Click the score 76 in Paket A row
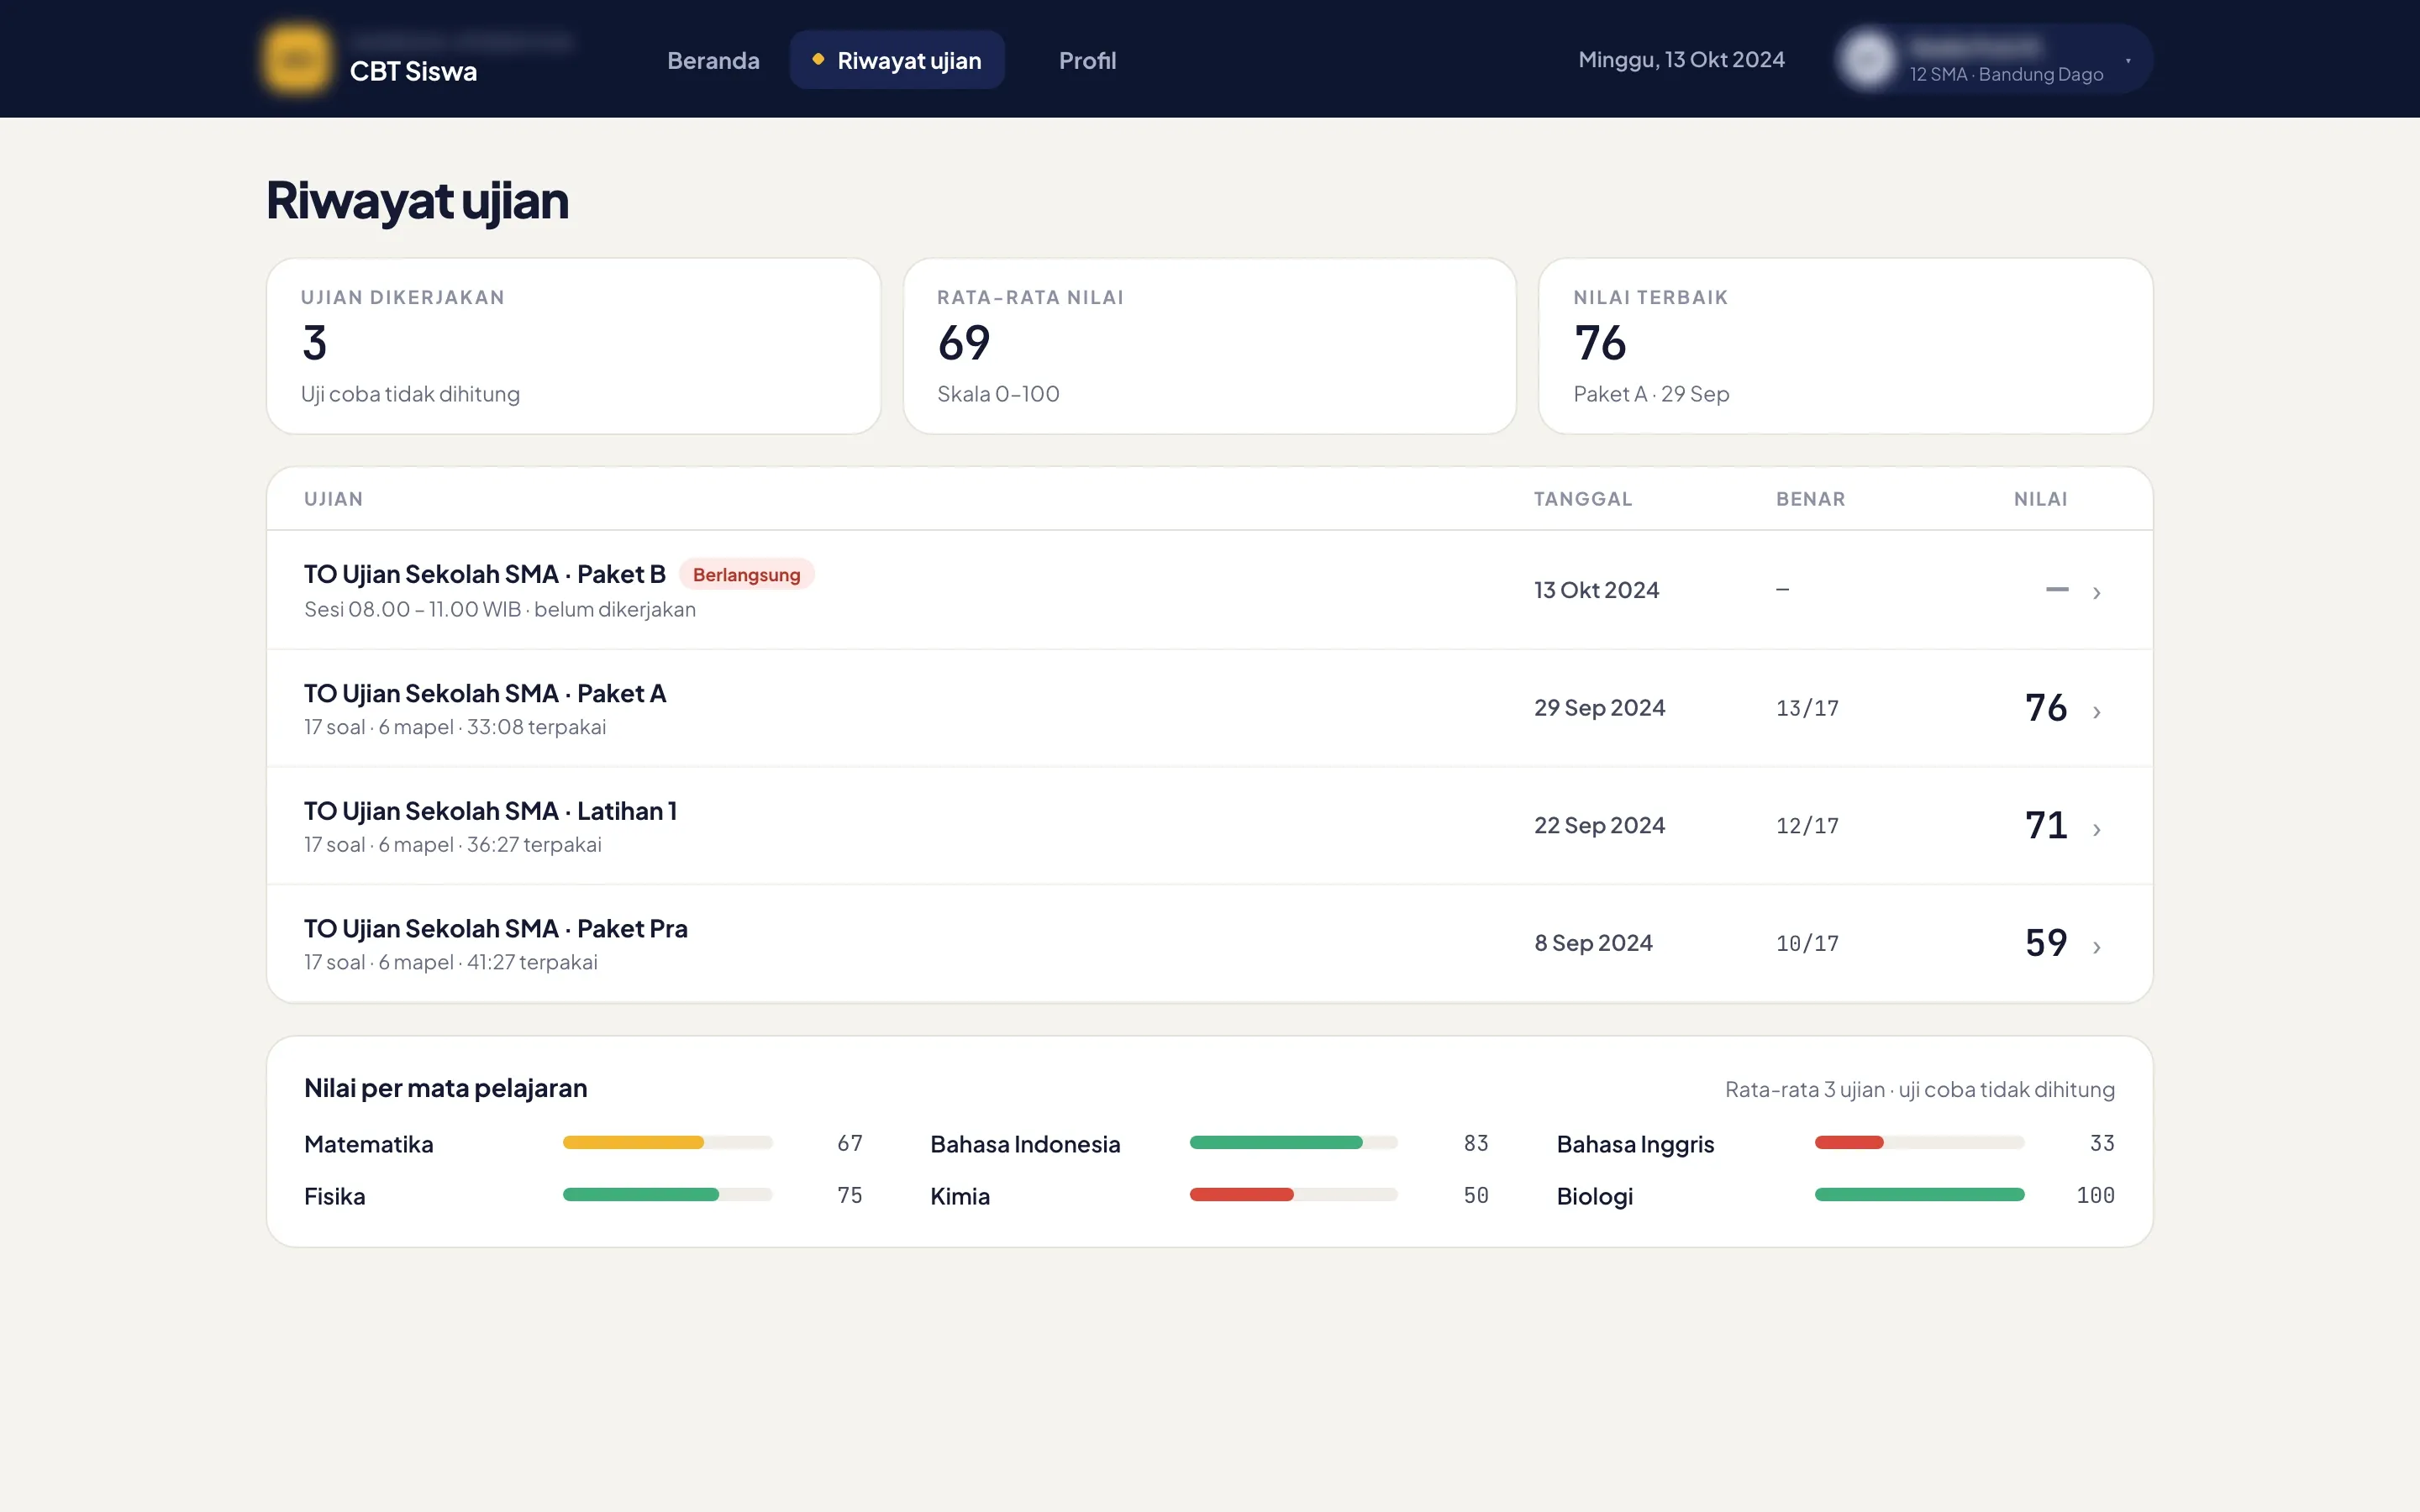 [x=2046, y=708]
